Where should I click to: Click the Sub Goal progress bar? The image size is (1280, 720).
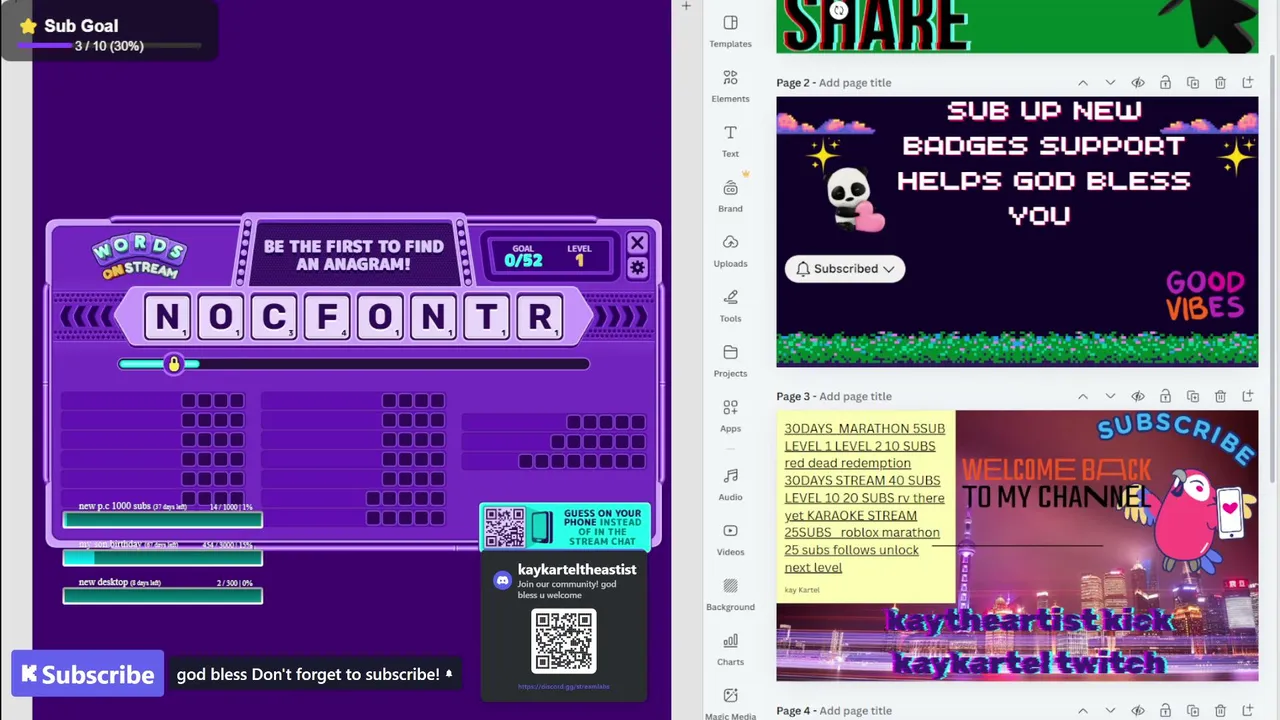tap(109, 46)
